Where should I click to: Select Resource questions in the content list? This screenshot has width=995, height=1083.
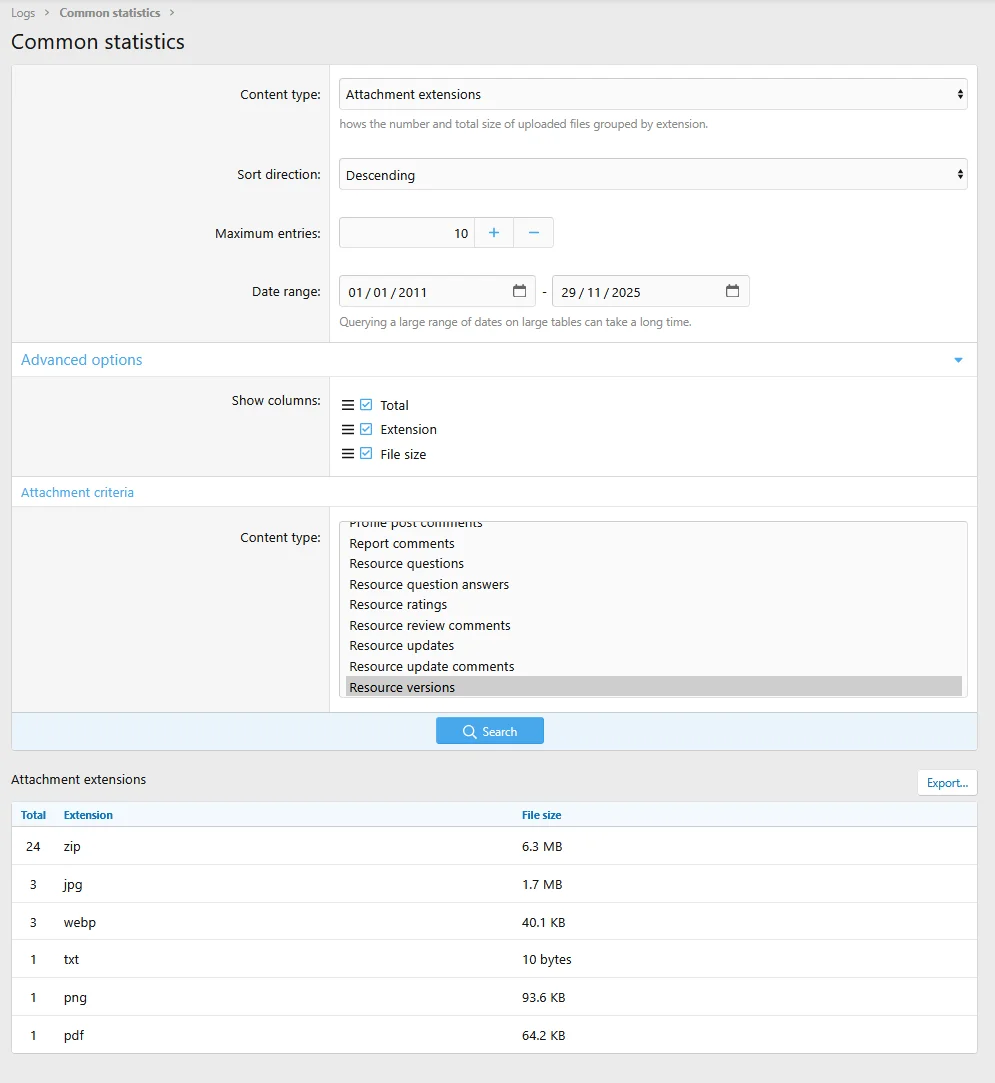406,563
